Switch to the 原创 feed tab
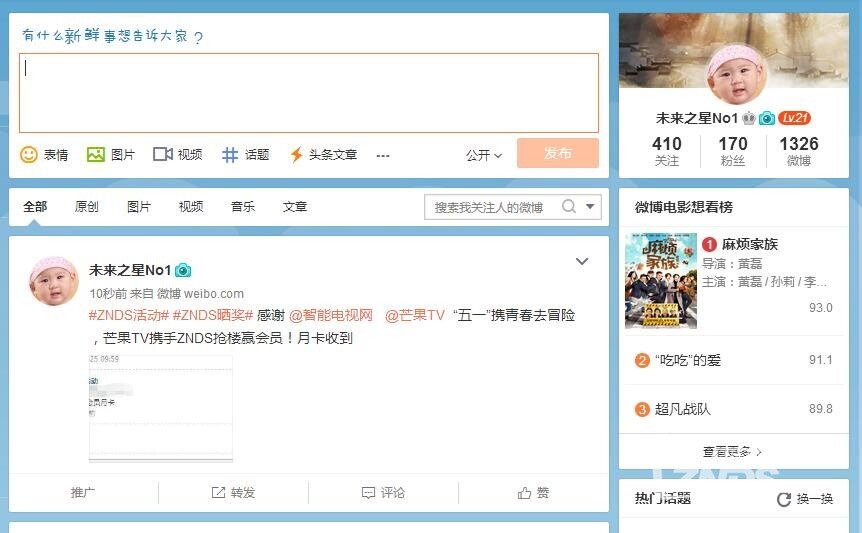Viewport: 862px width, 533px height. (x=86, y=207)
